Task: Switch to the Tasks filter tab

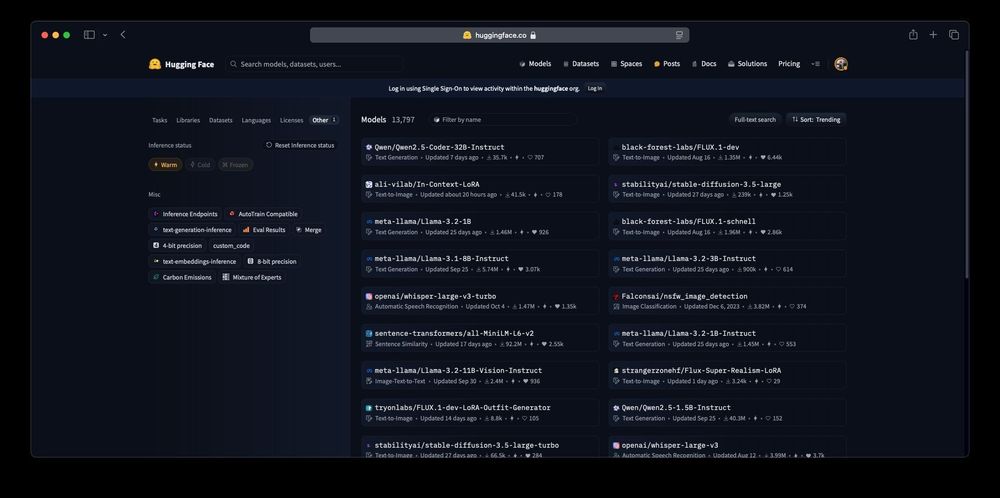Action: coord(159,120)
